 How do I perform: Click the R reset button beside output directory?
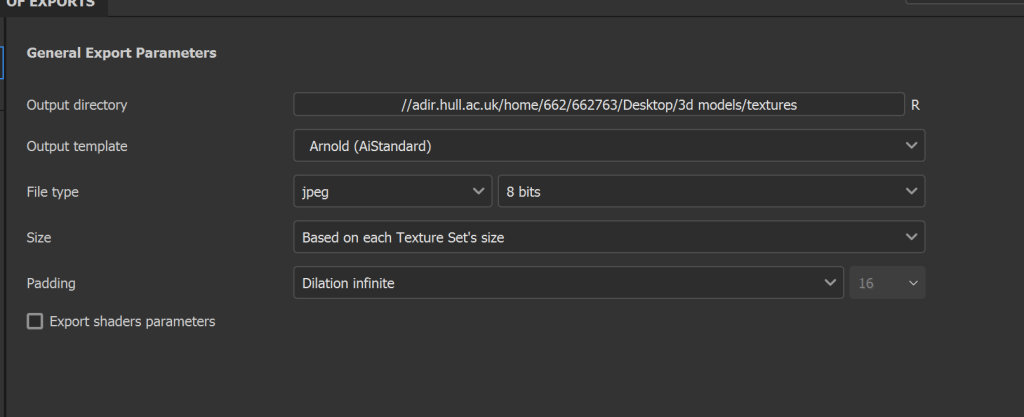(915, 105)
